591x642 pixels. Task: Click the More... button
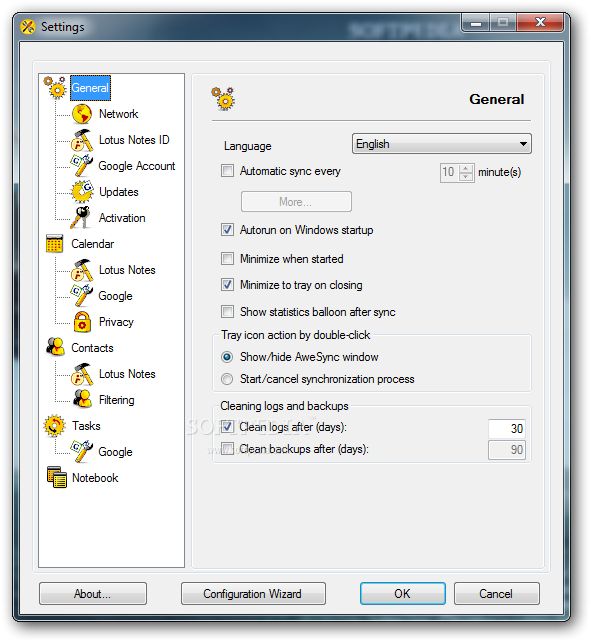[296, 201]
